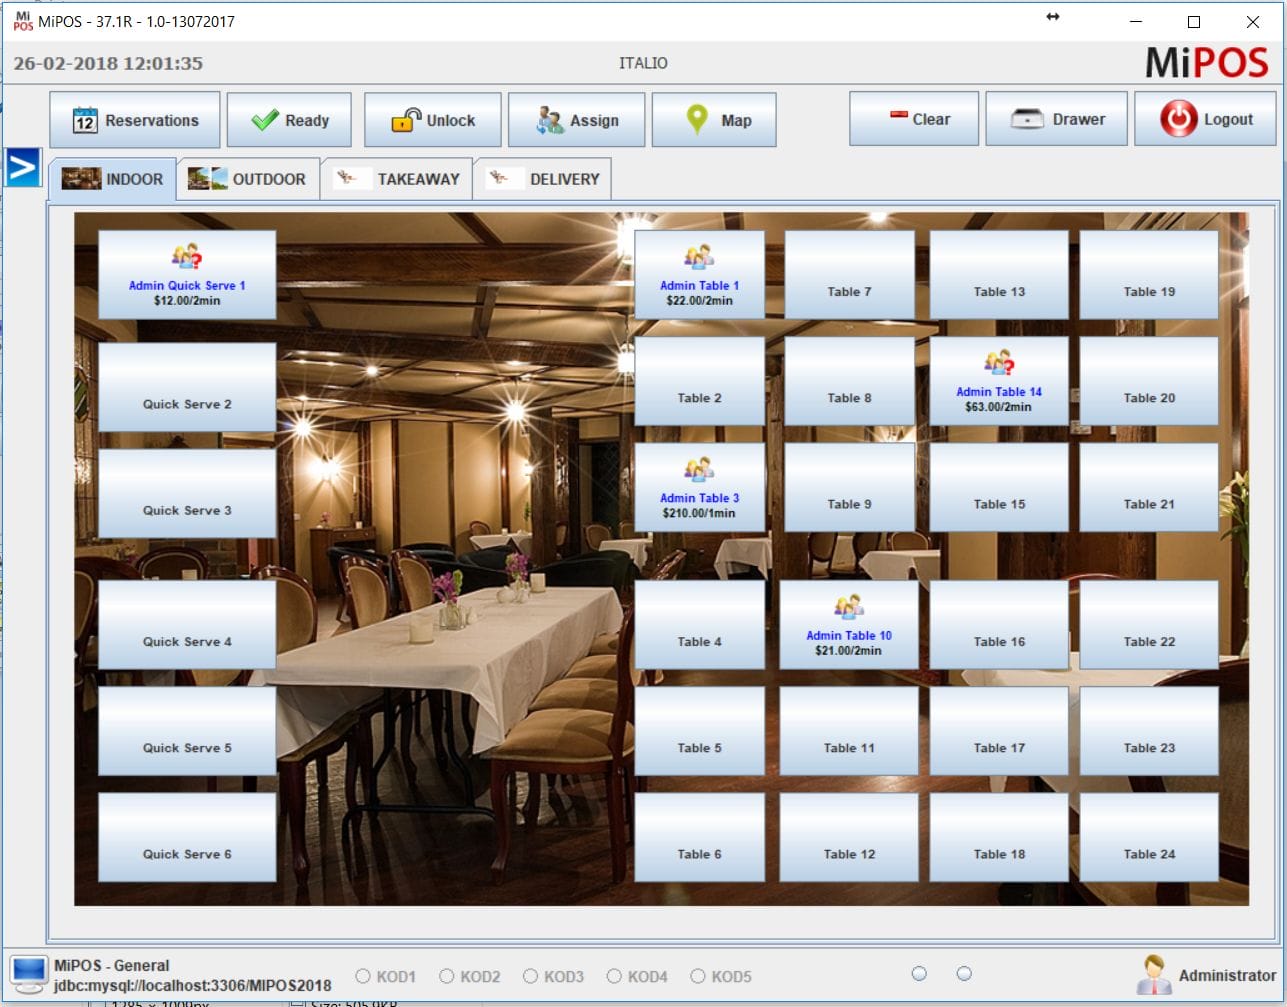Image resolution: width=1287 pixels, height=1007 pixels.
Task: Open Table 24 in the floor plan
Action: click(x=1149, y=837)
